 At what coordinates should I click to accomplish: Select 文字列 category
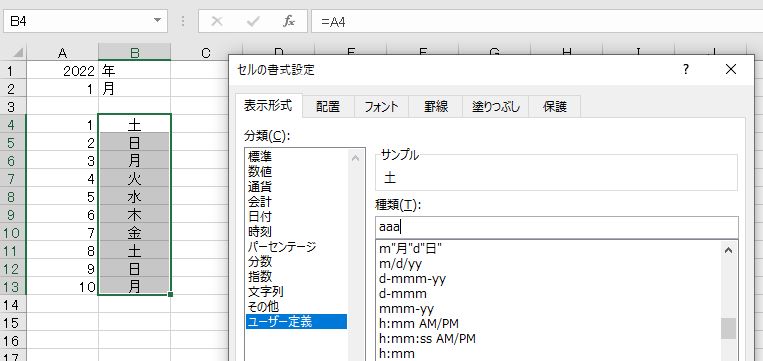(x=297, y=292)
